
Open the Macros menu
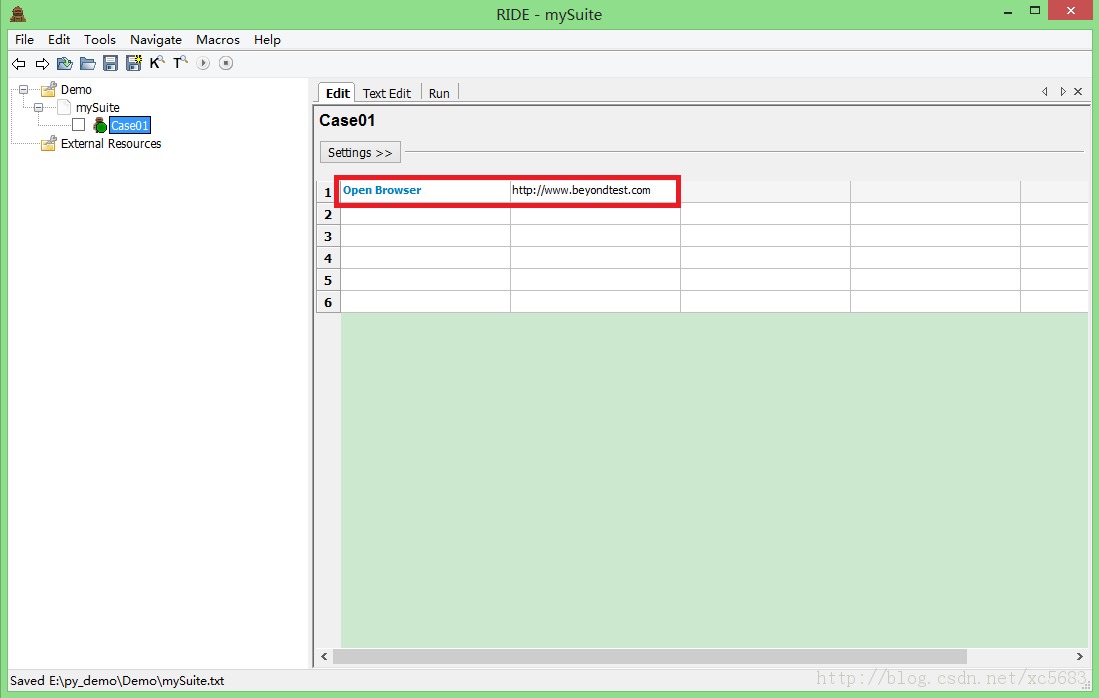click(x=217, y=40)
